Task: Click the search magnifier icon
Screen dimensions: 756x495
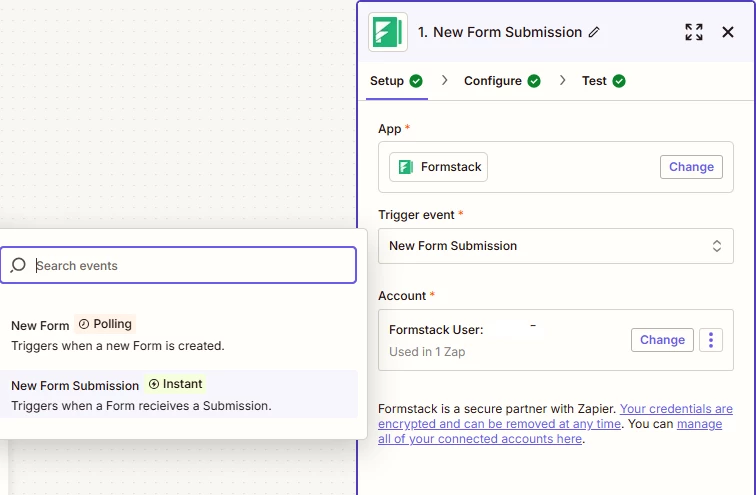Action: [x=18, y=265]
